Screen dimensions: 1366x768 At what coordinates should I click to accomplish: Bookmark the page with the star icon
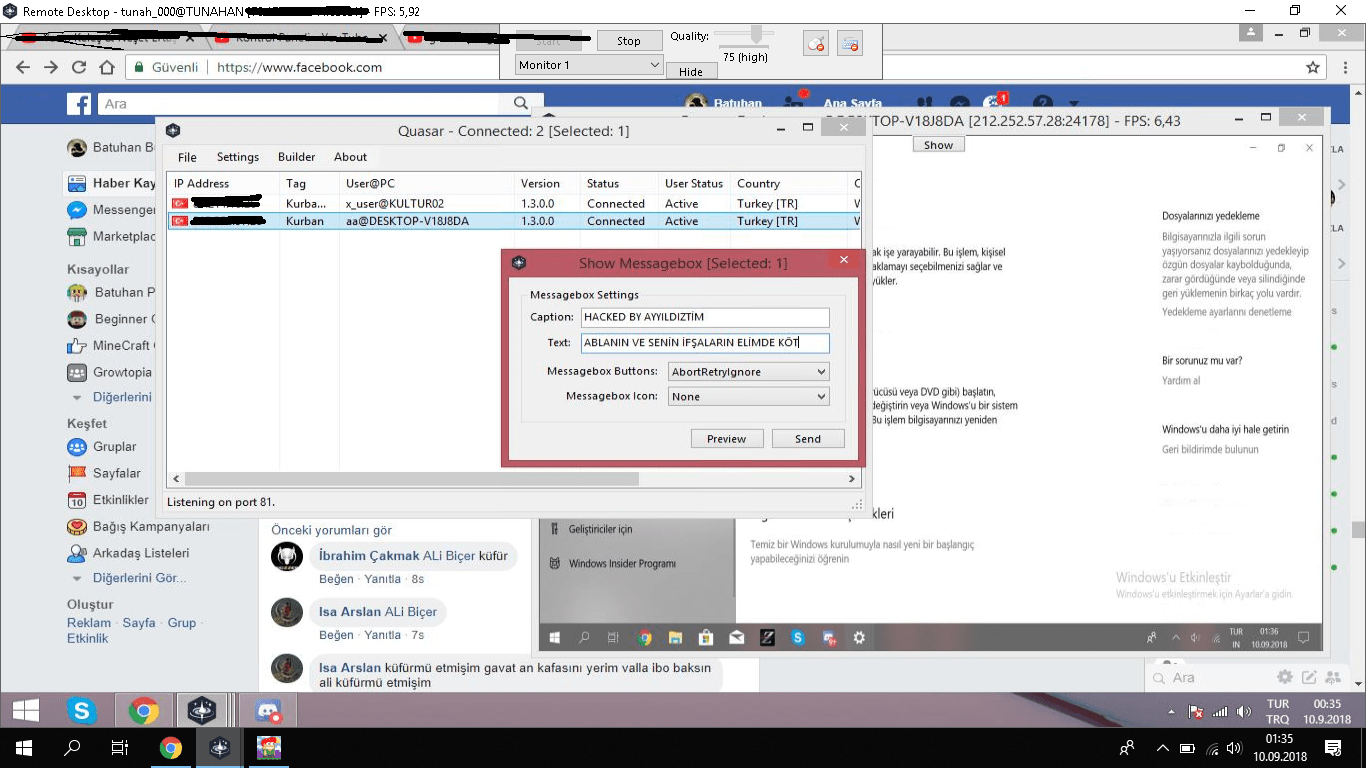[1313, 68]
